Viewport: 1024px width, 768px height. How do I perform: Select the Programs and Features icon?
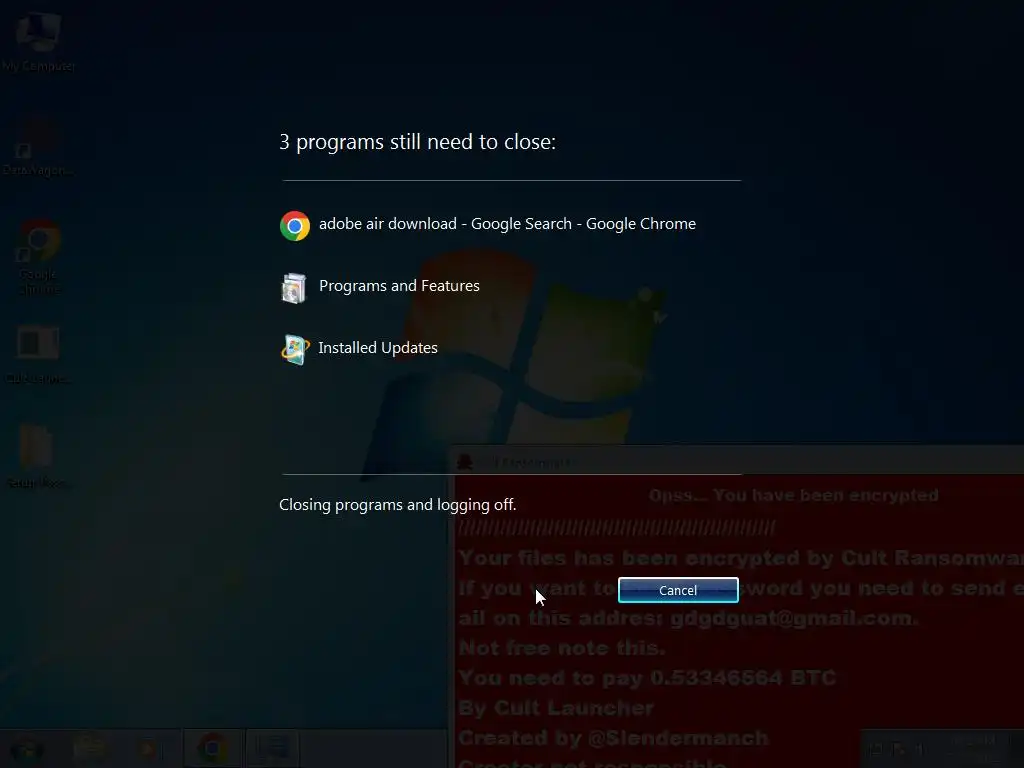(x=294, y=288)
